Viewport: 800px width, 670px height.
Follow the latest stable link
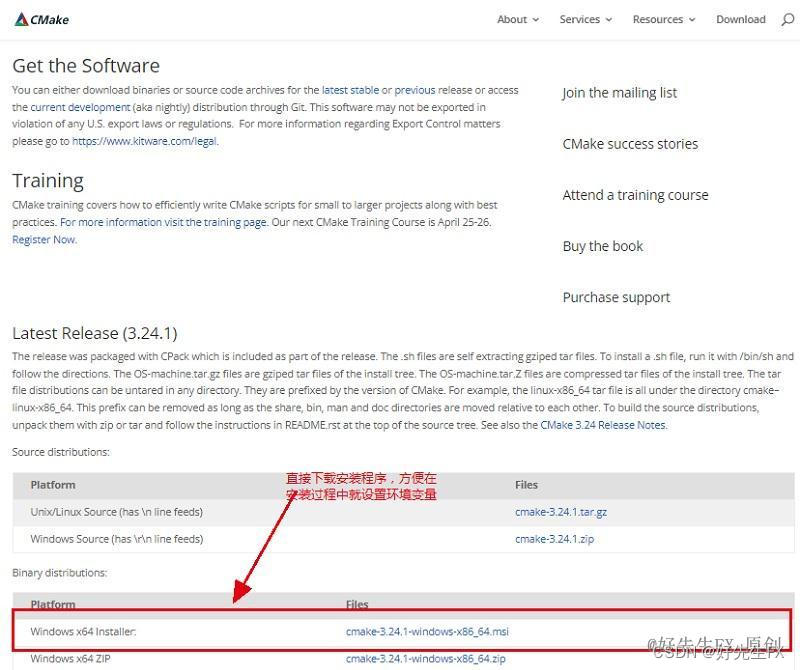pos(351,90)
